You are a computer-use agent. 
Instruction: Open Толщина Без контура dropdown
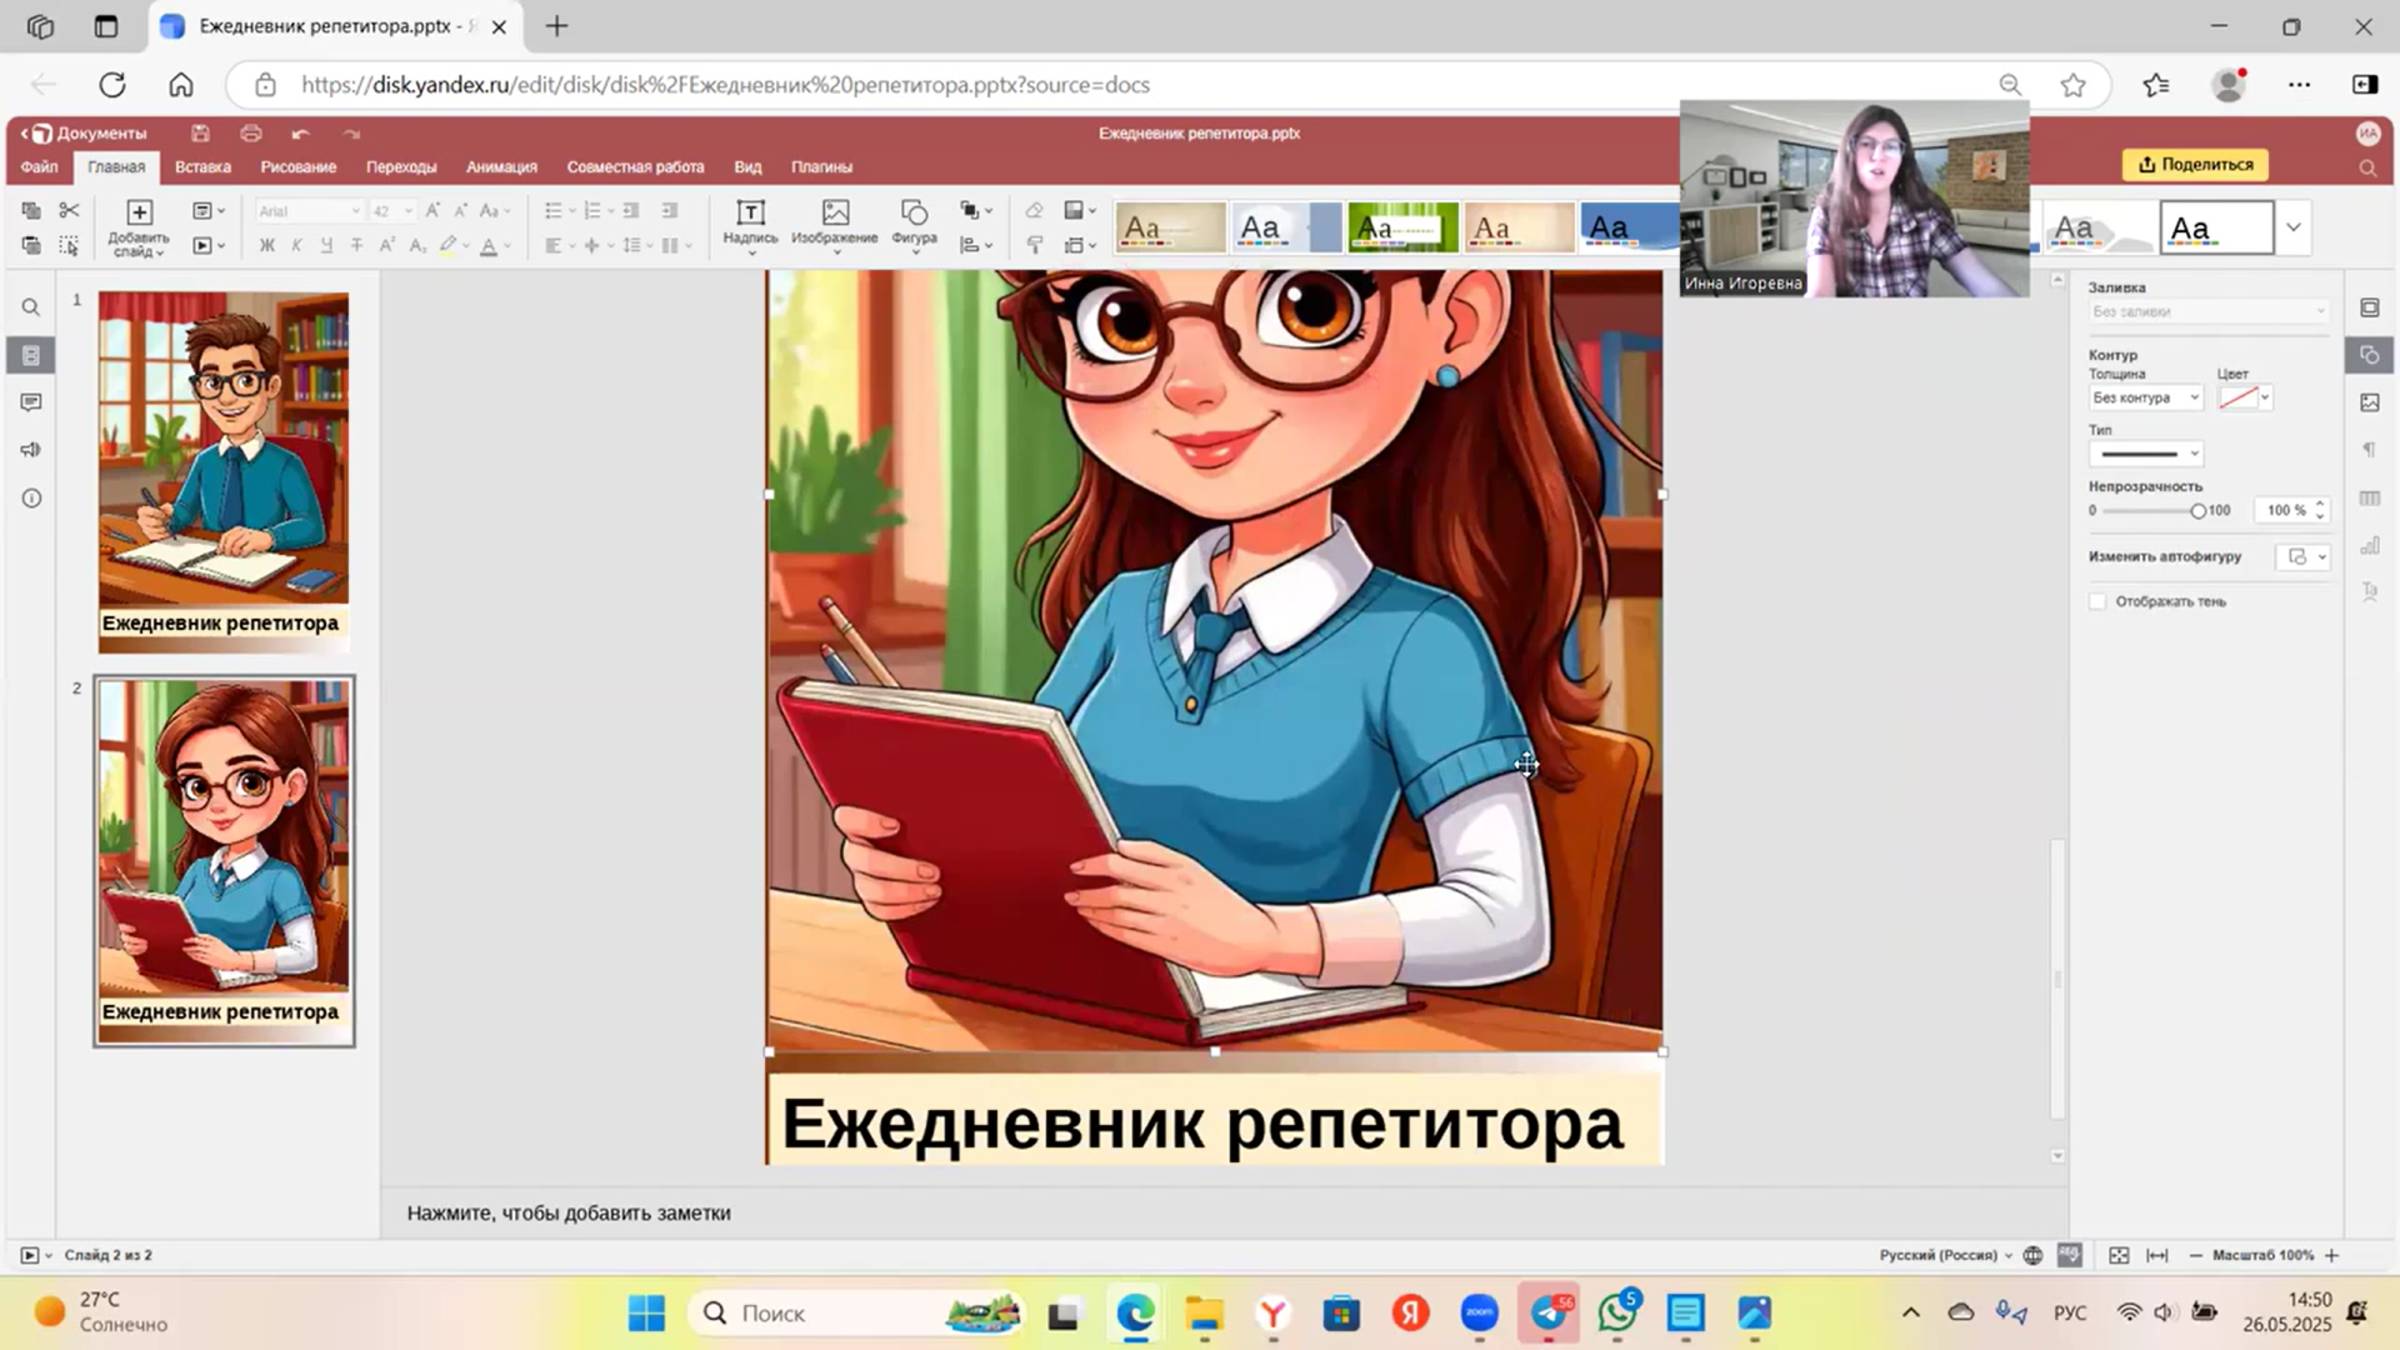click(2145, 398)
